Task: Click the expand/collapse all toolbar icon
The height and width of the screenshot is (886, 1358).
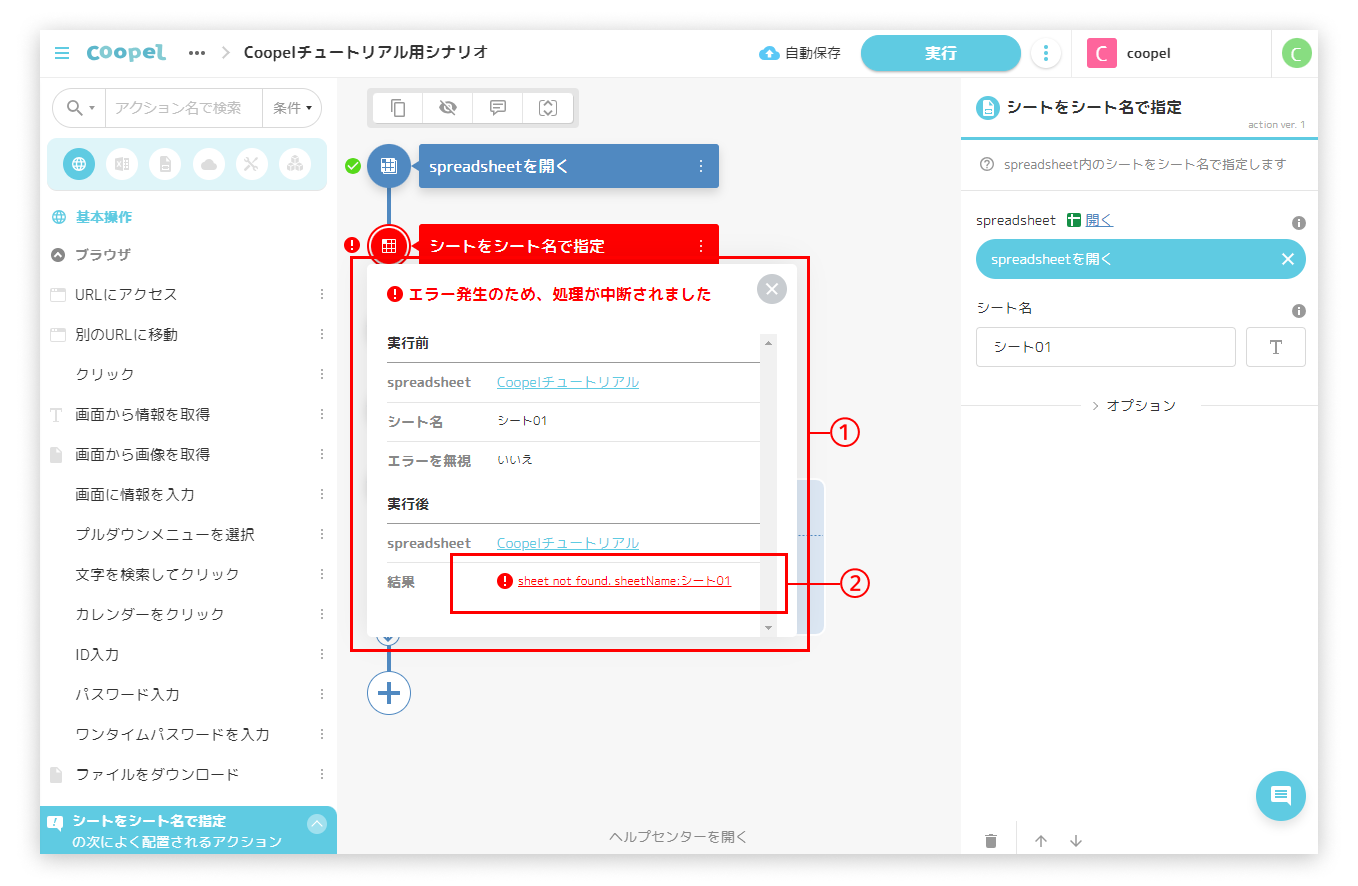Action: 547,108
